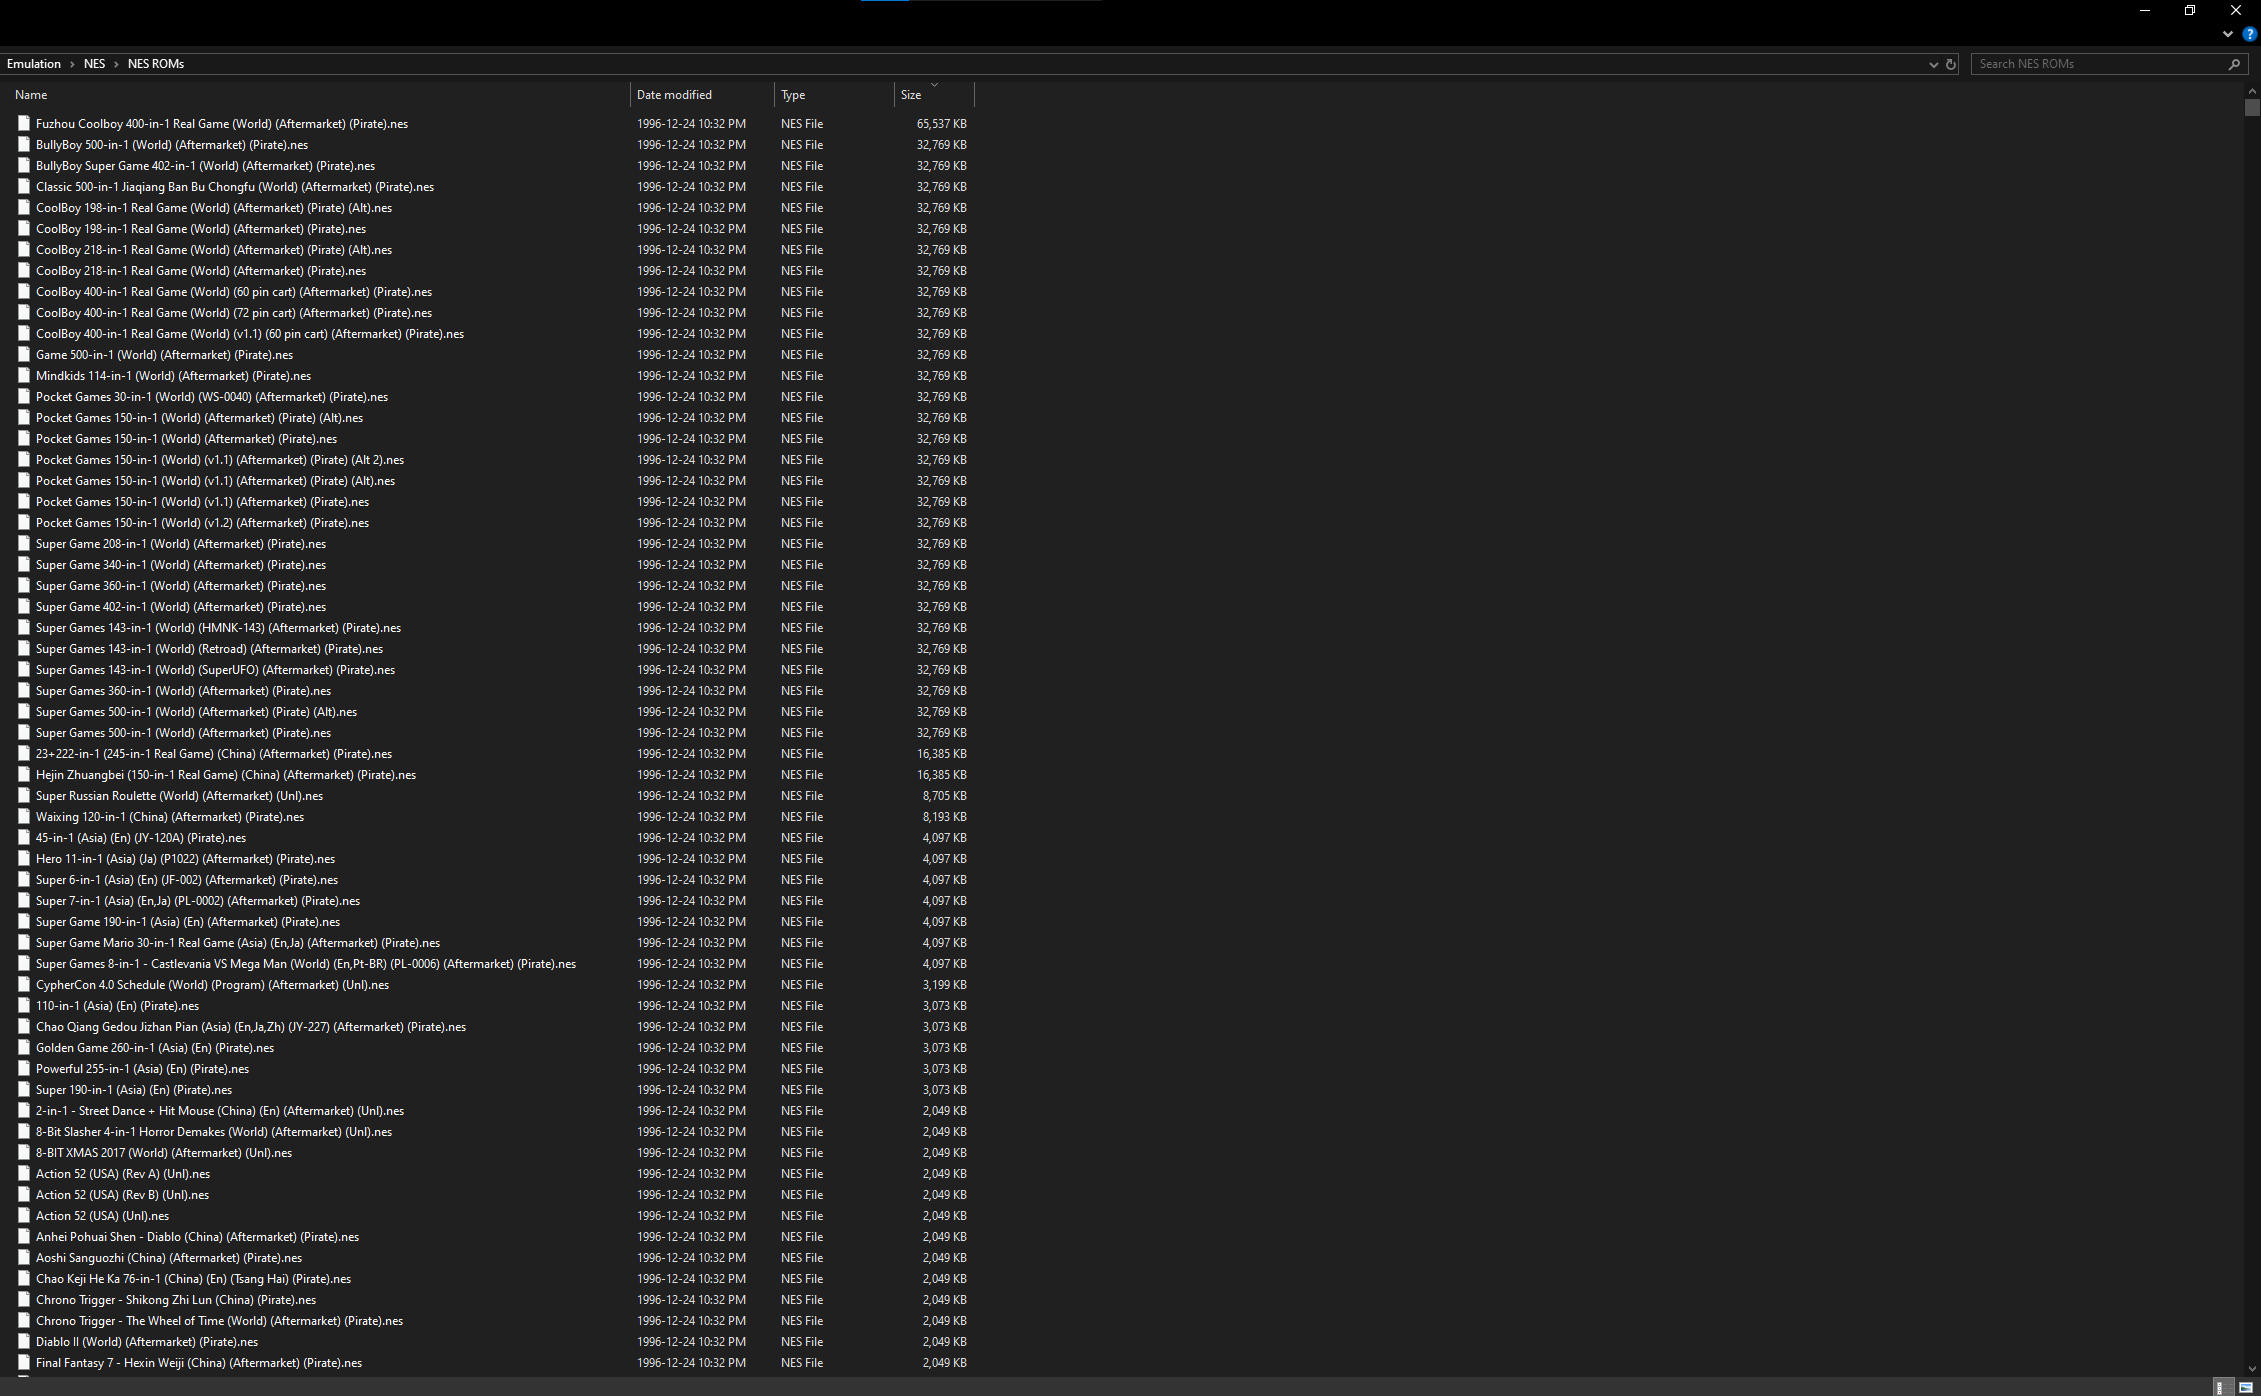2261x1396 pixels.
Task: Expand the ribbon chevron near Help
Action: 2227,34
